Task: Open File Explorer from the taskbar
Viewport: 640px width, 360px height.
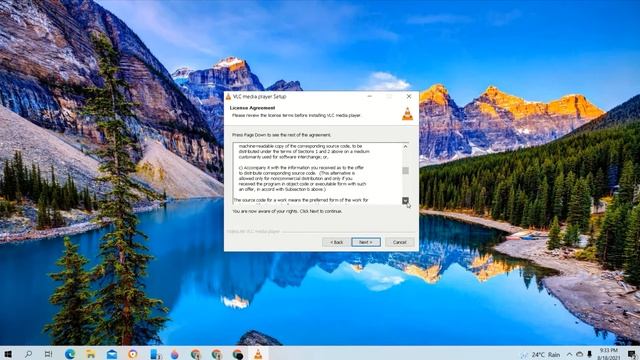Action: pyautogui.click(x=91, y=354)
